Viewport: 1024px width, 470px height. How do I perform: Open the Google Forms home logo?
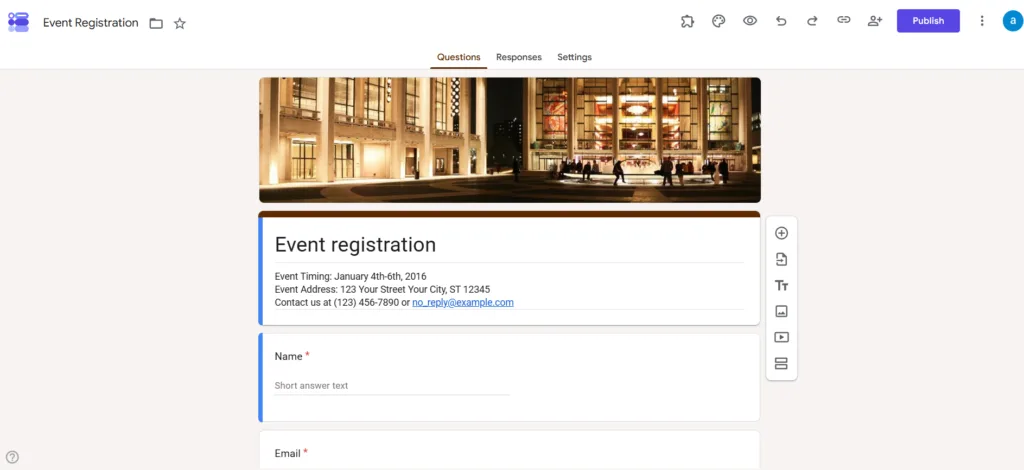point(18,22)
